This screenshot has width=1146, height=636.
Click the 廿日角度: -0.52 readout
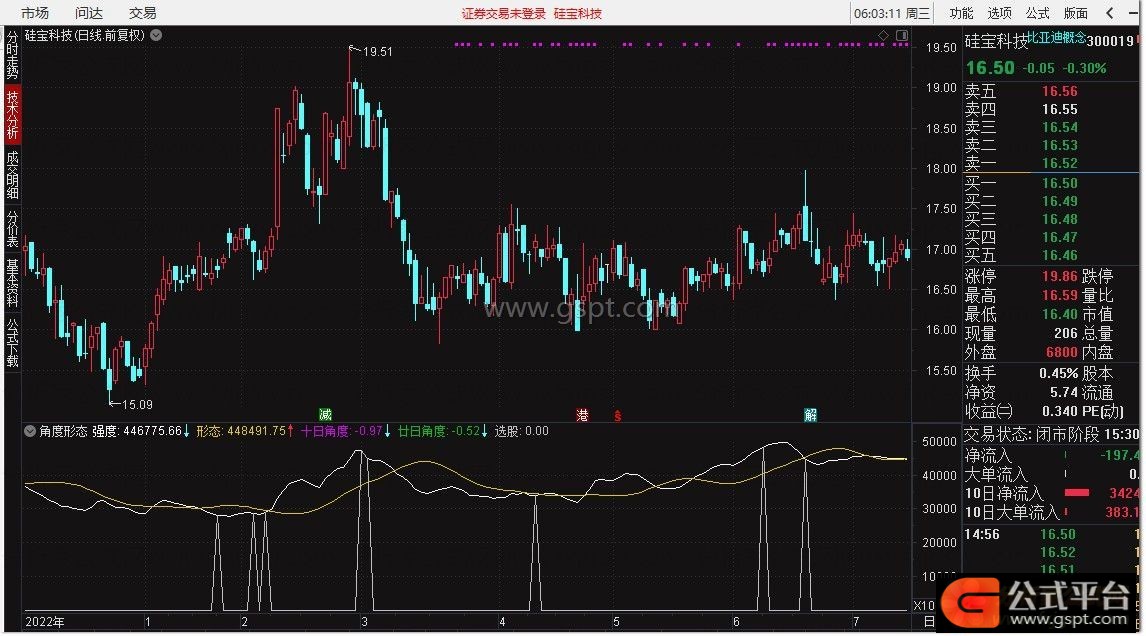(x=443, y=431)
